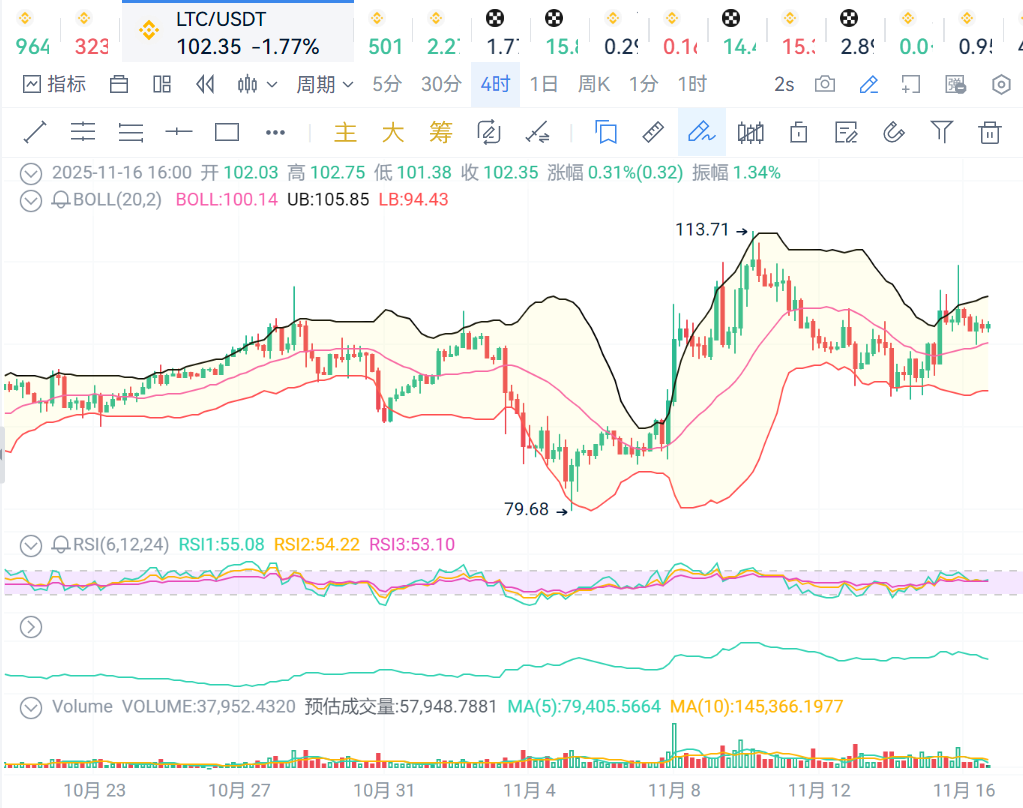This screenshot has height=808, width=1023.
Task: Collapse the BOLL indicator row
Action: coord(32,199)
